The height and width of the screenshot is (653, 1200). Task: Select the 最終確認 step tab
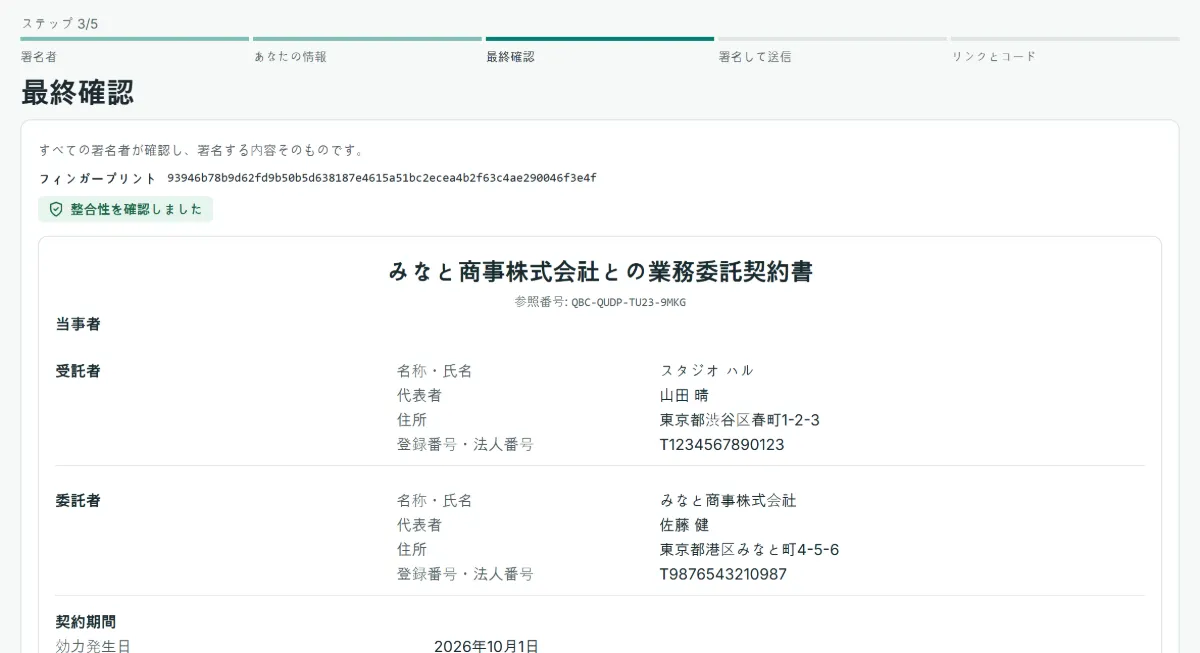[600, 51]
